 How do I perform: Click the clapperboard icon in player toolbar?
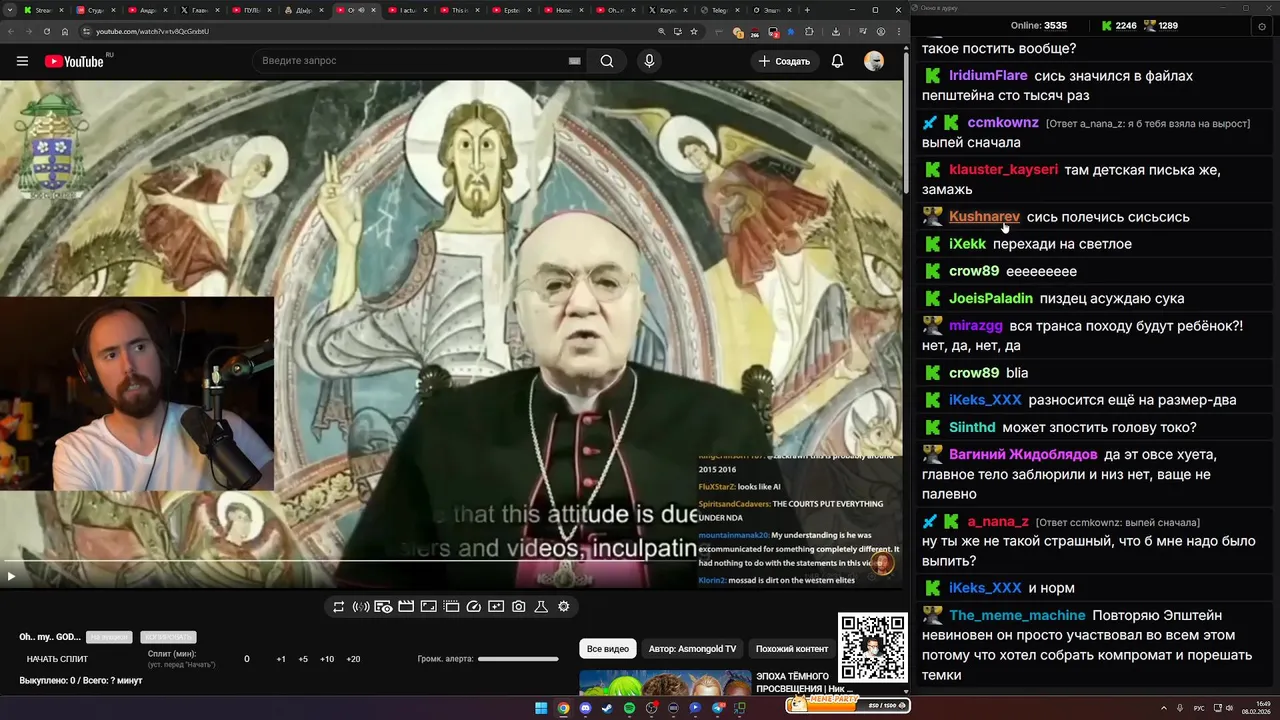click(406, 606)
